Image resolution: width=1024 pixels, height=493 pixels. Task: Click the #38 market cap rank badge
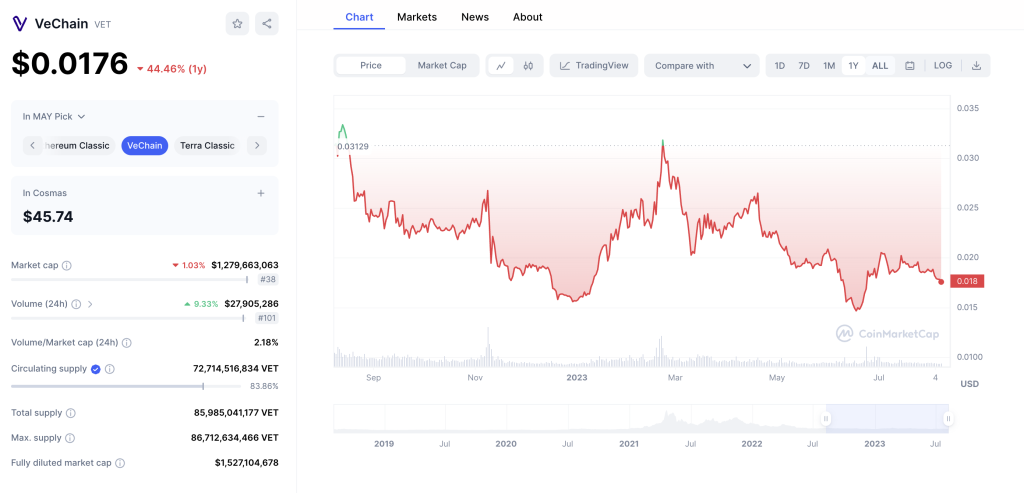(x=268, y=279)
